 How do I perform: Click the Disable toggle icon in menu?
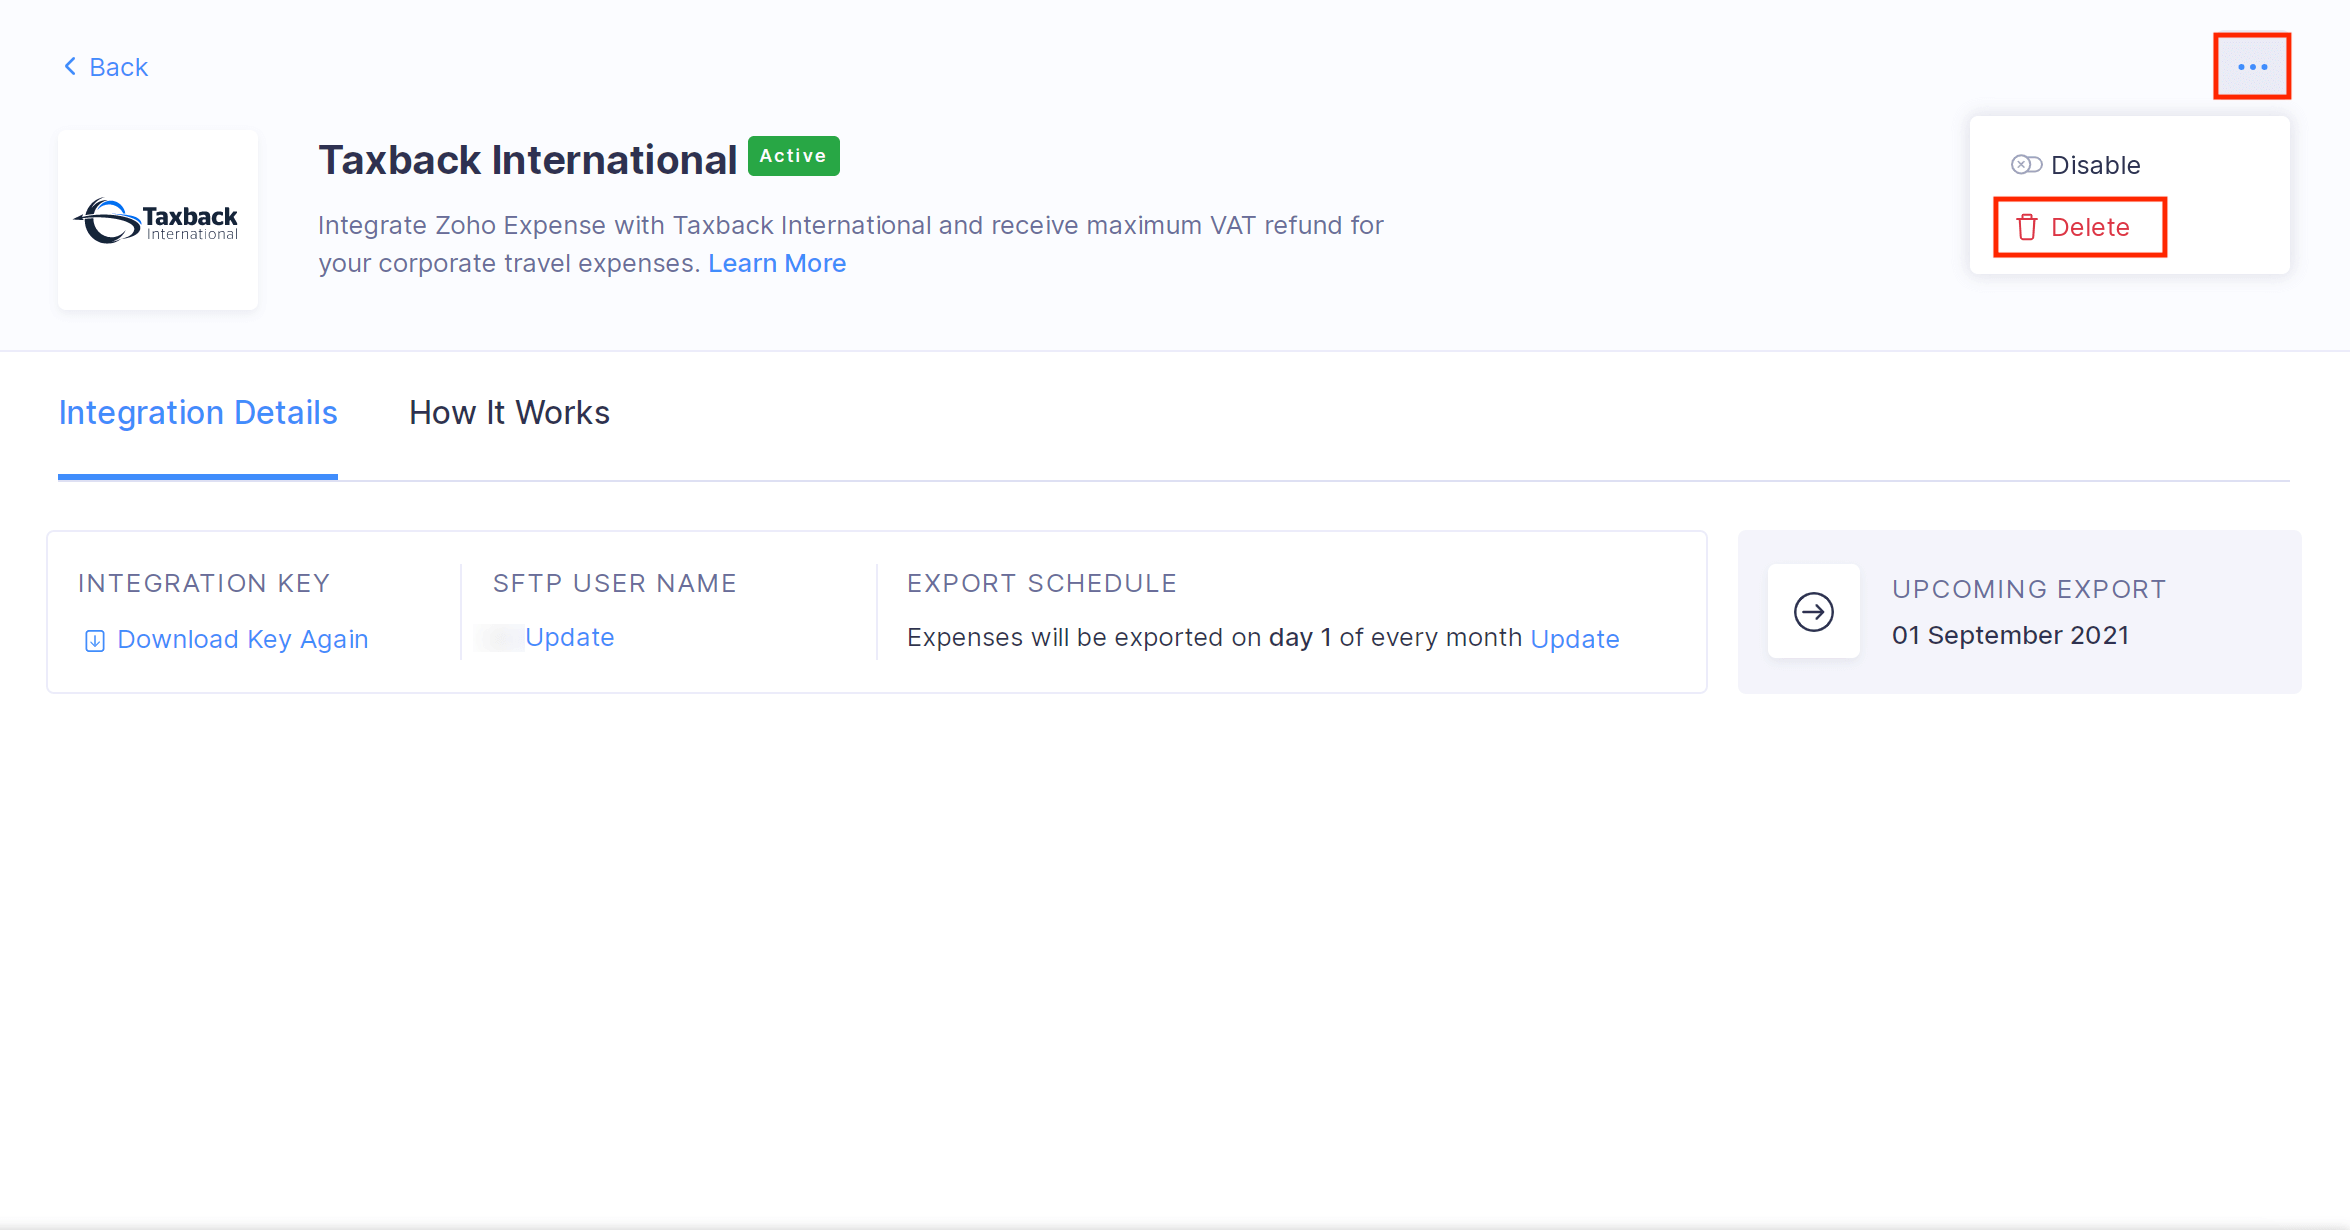tap(2026, 165)
